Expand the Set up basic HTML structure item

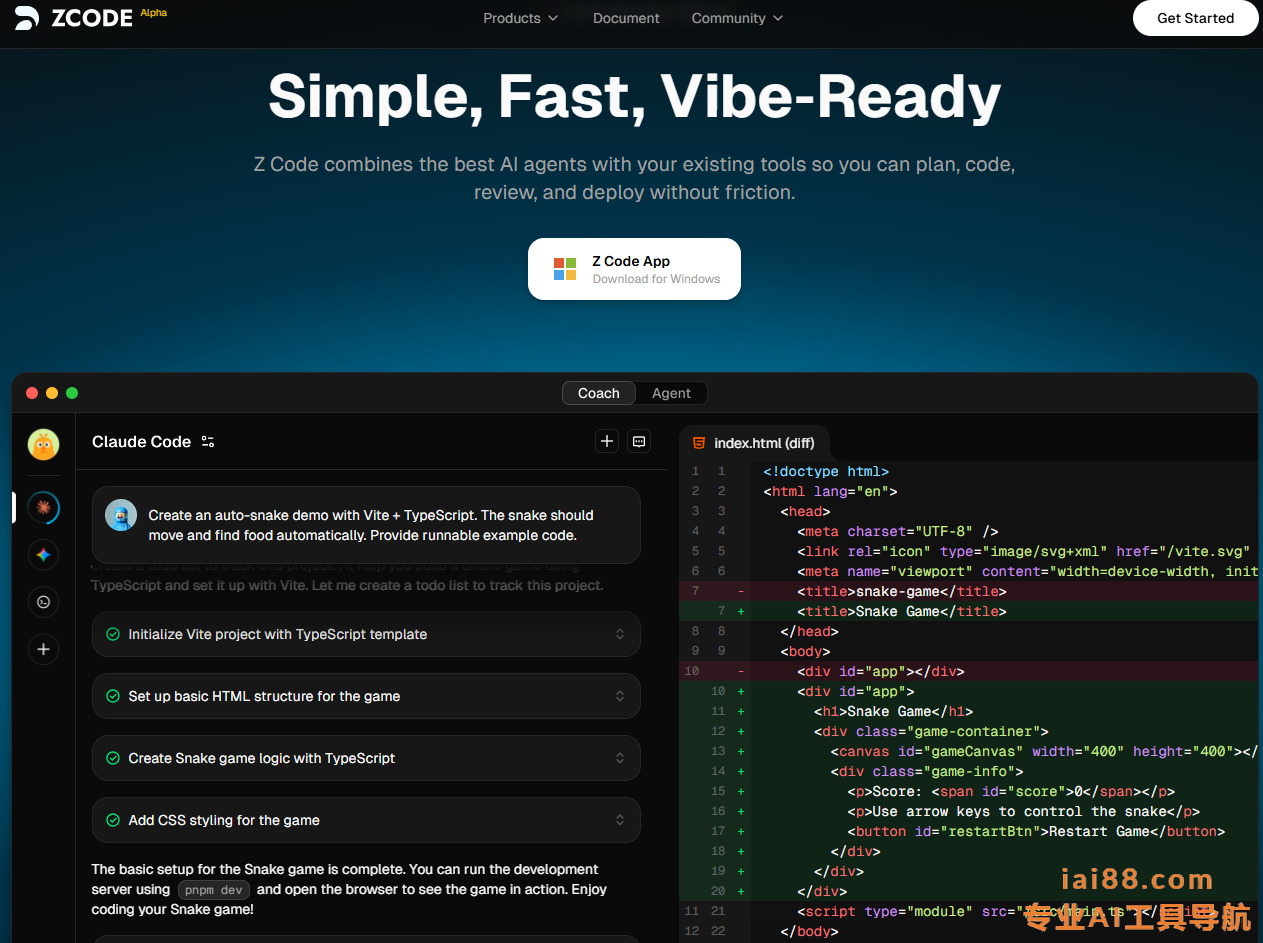[620, 696]
